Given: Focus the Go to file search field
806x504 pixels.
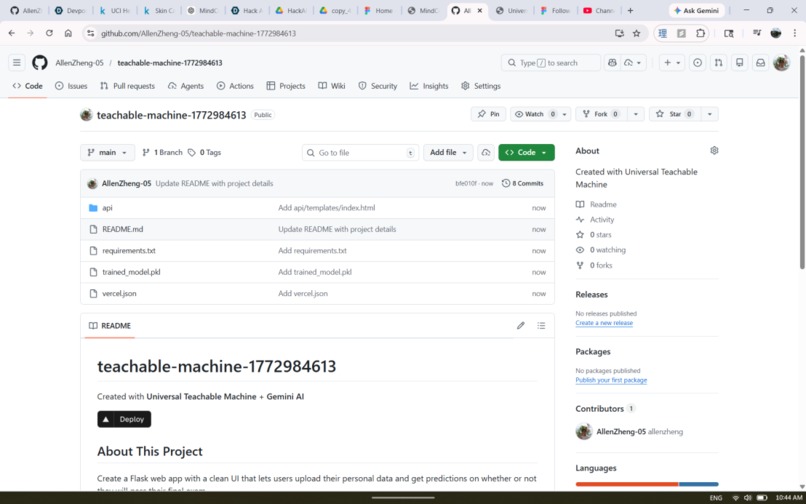Looking at the screenshot, I should 360,152.
